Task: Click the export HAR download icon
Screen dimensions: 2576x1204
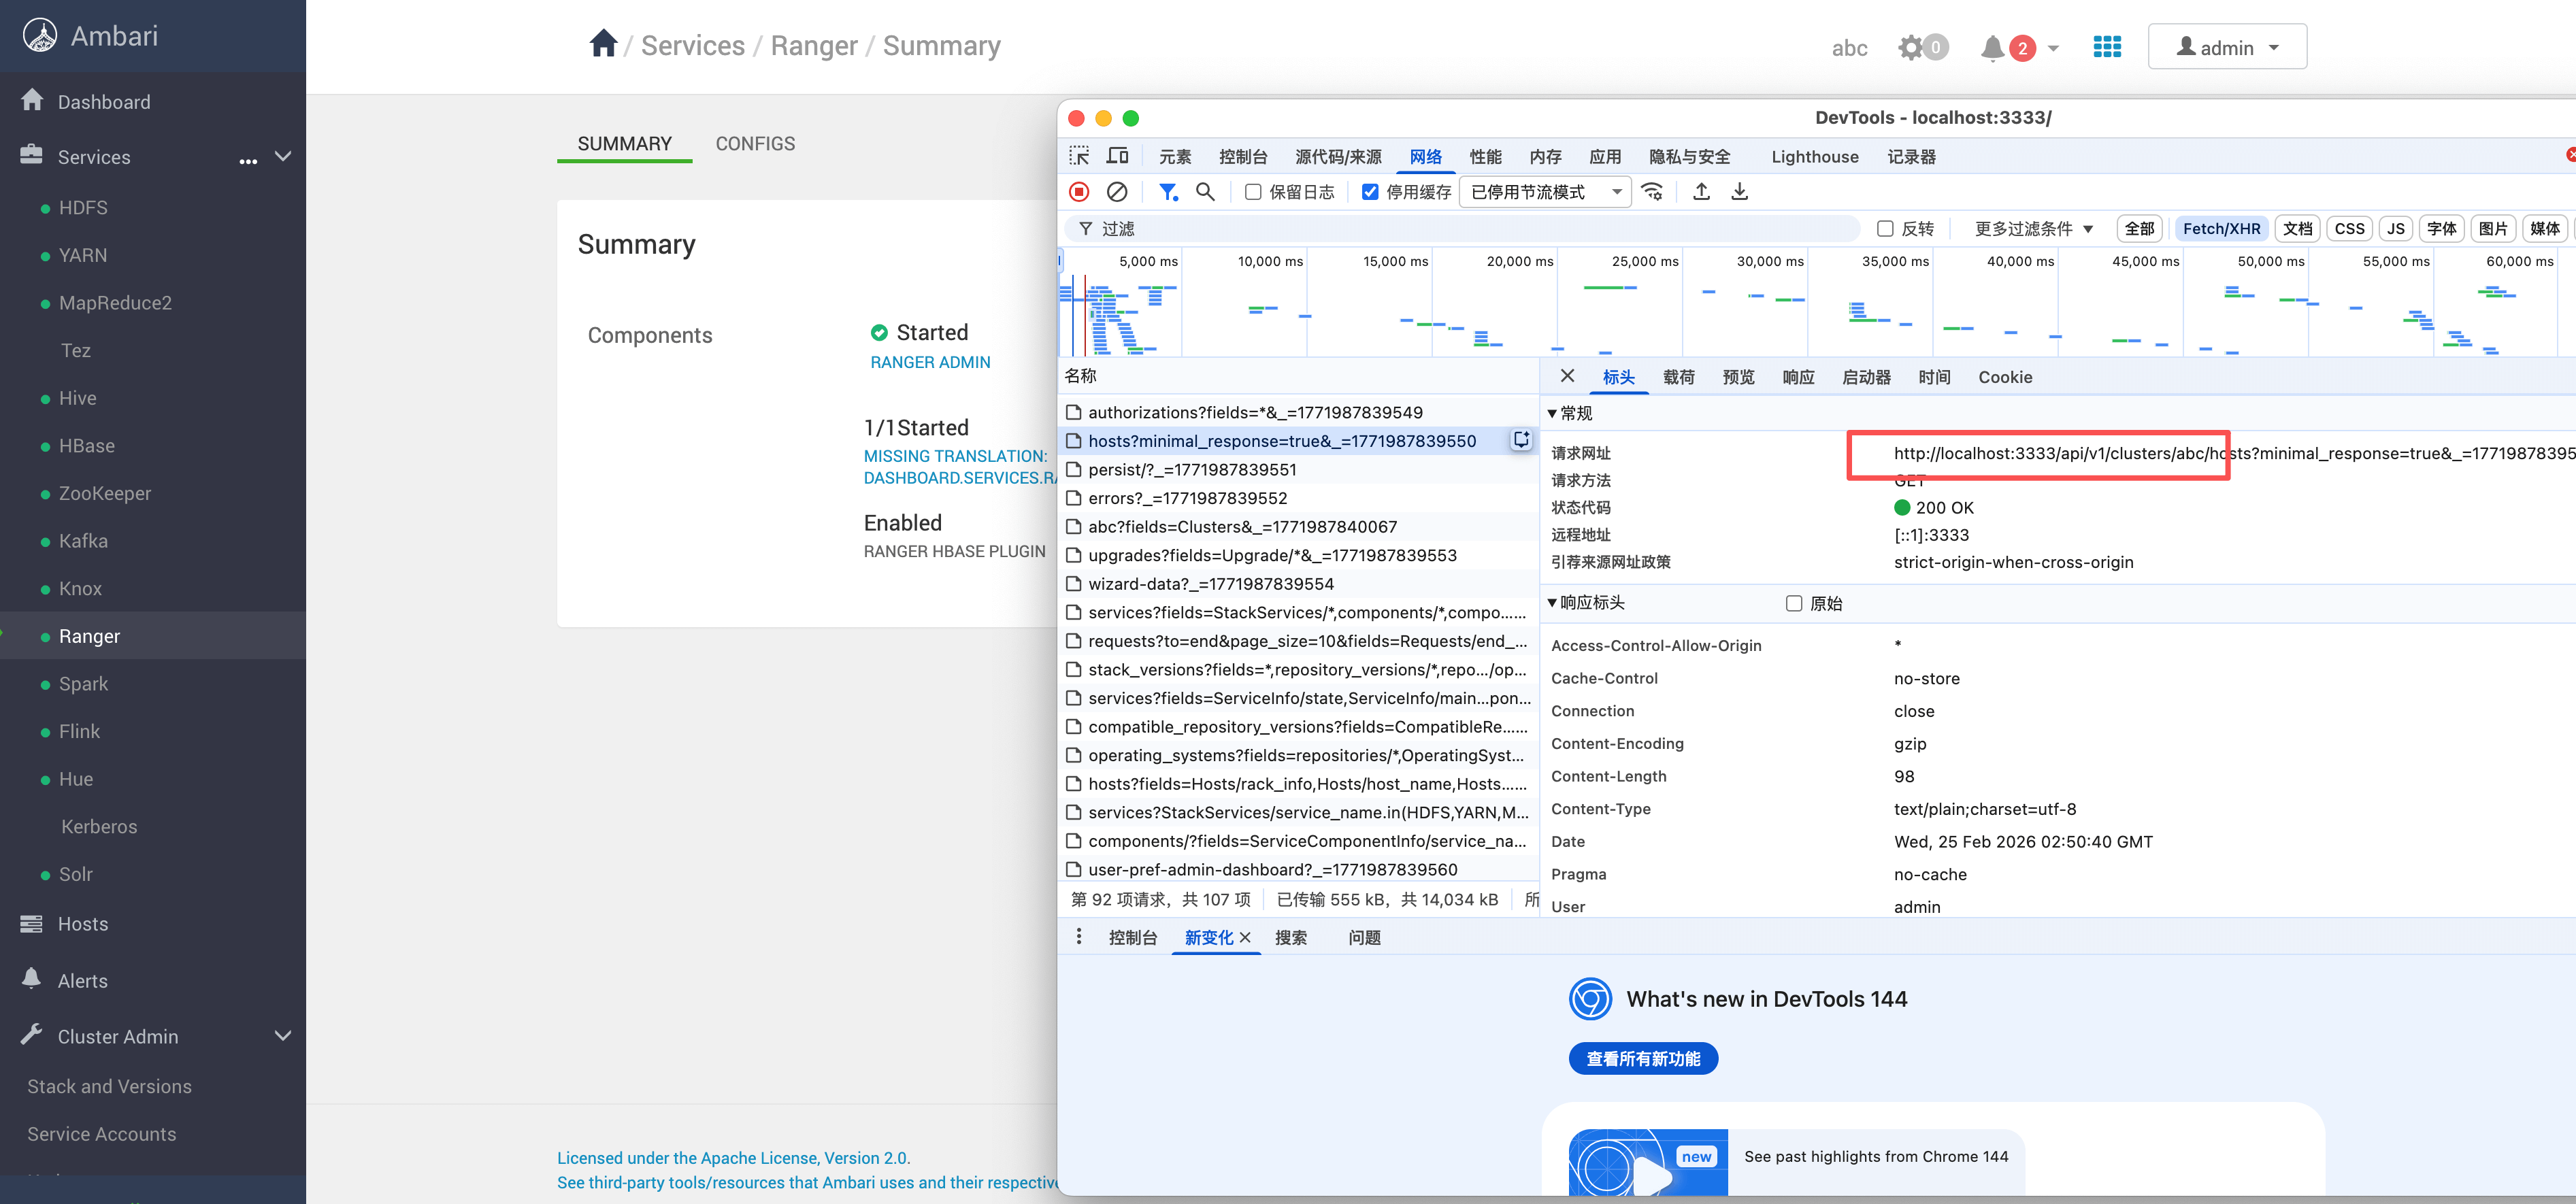Action: click(1739, 191)
